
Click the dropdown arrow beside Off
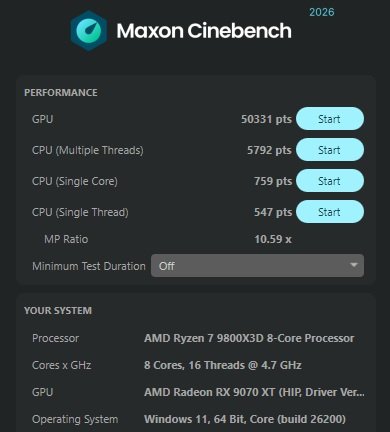[x=353, y=265]
